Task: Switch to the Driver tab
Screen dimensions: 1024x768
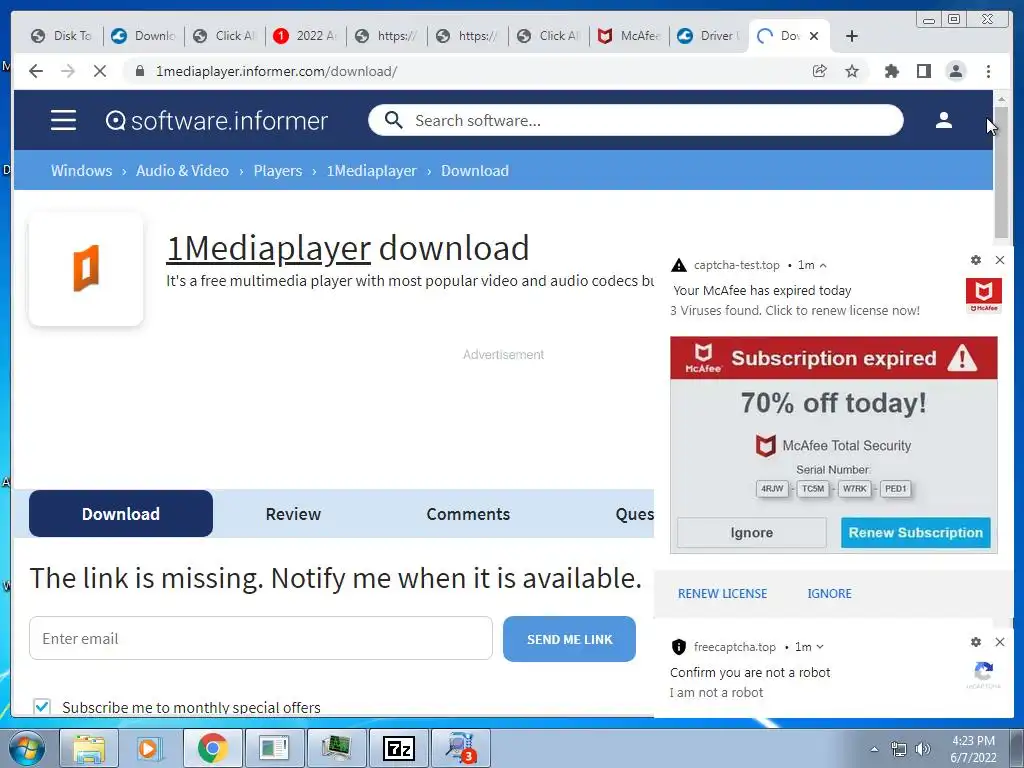Action: (710, 36)
